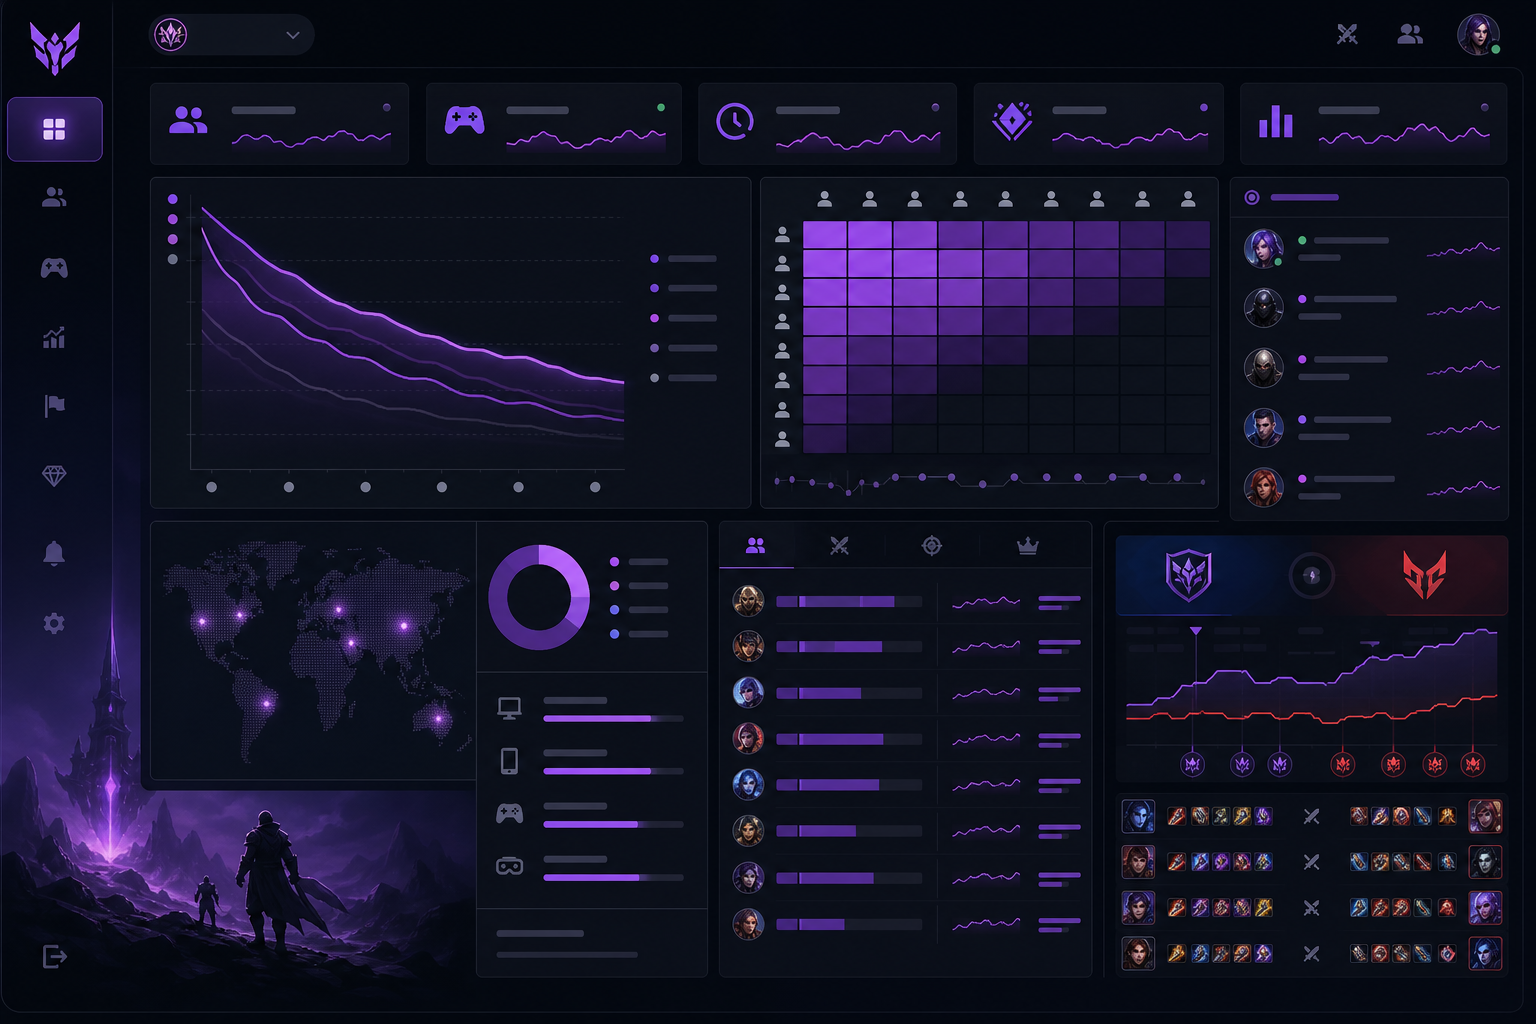The width and height of the screenshot is (1536, 1024).
Task: Click the controller device icon below the phone
Action: tap(510, 813)
